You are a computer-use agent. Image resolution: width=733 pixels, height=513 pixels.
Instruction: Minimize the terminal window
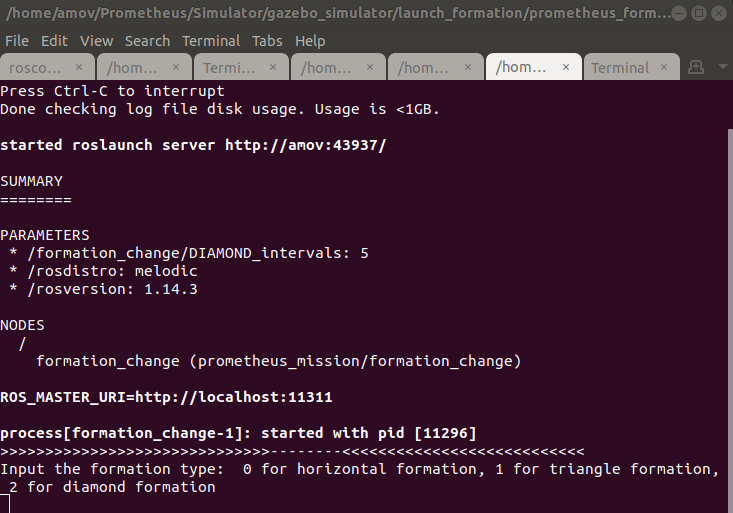[678, 13]
